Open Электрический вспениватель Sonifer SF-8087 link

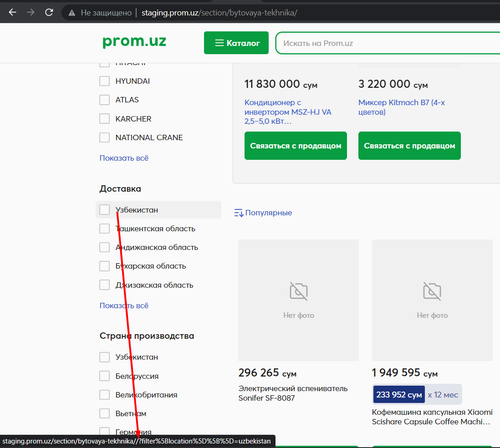click(293, 393)
